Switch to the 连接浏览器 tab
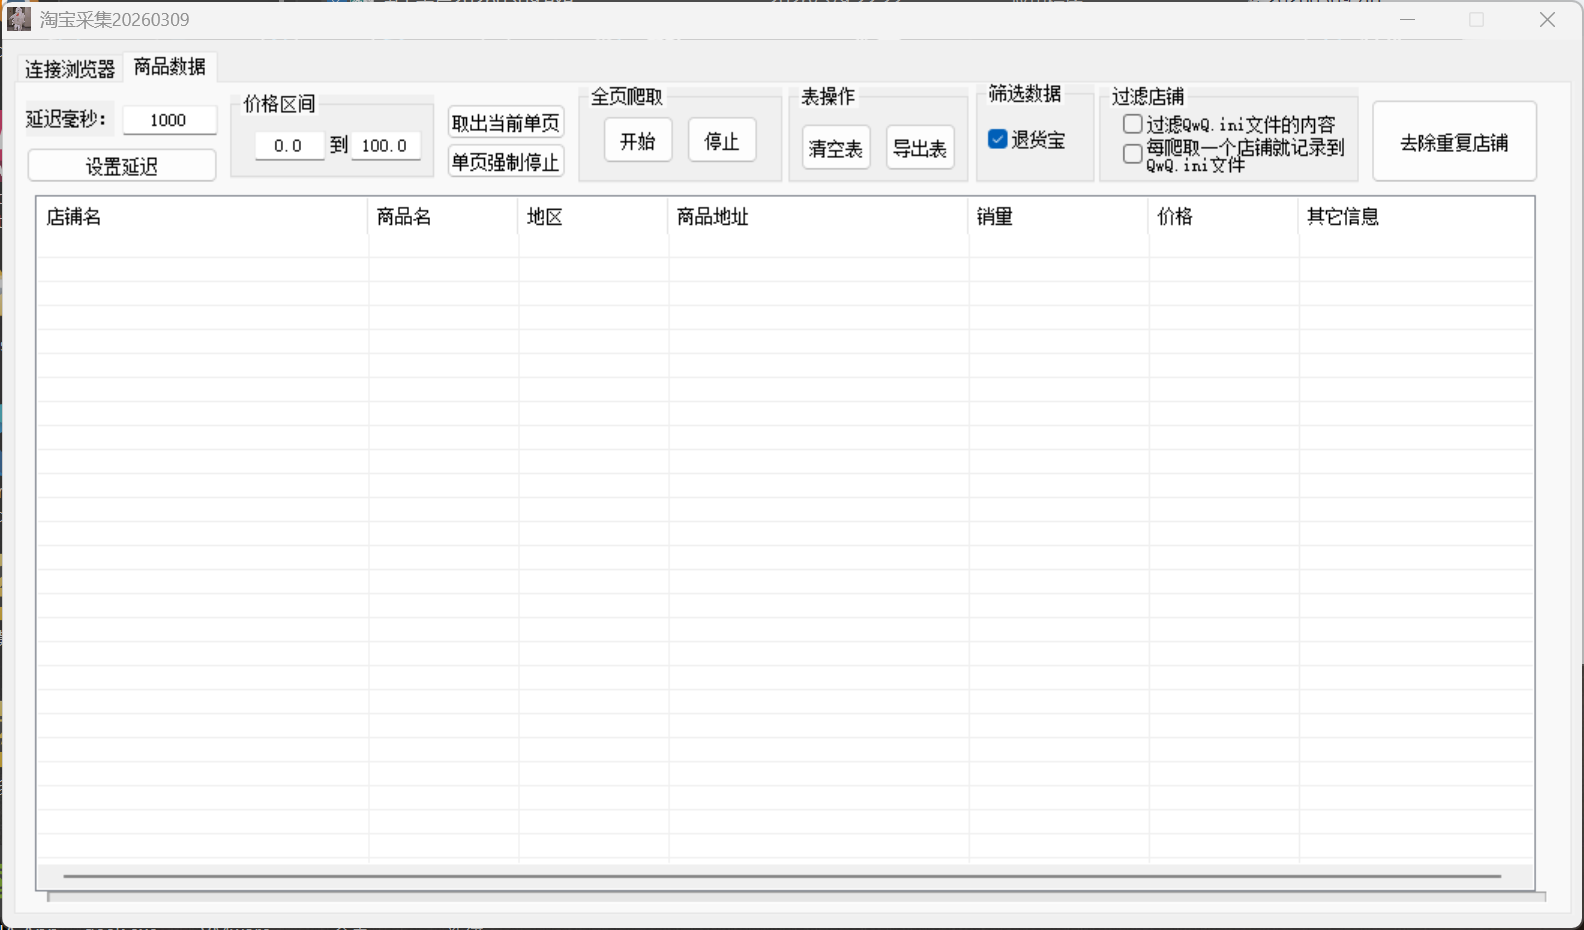1584x930 pixels. click(70, 68)
